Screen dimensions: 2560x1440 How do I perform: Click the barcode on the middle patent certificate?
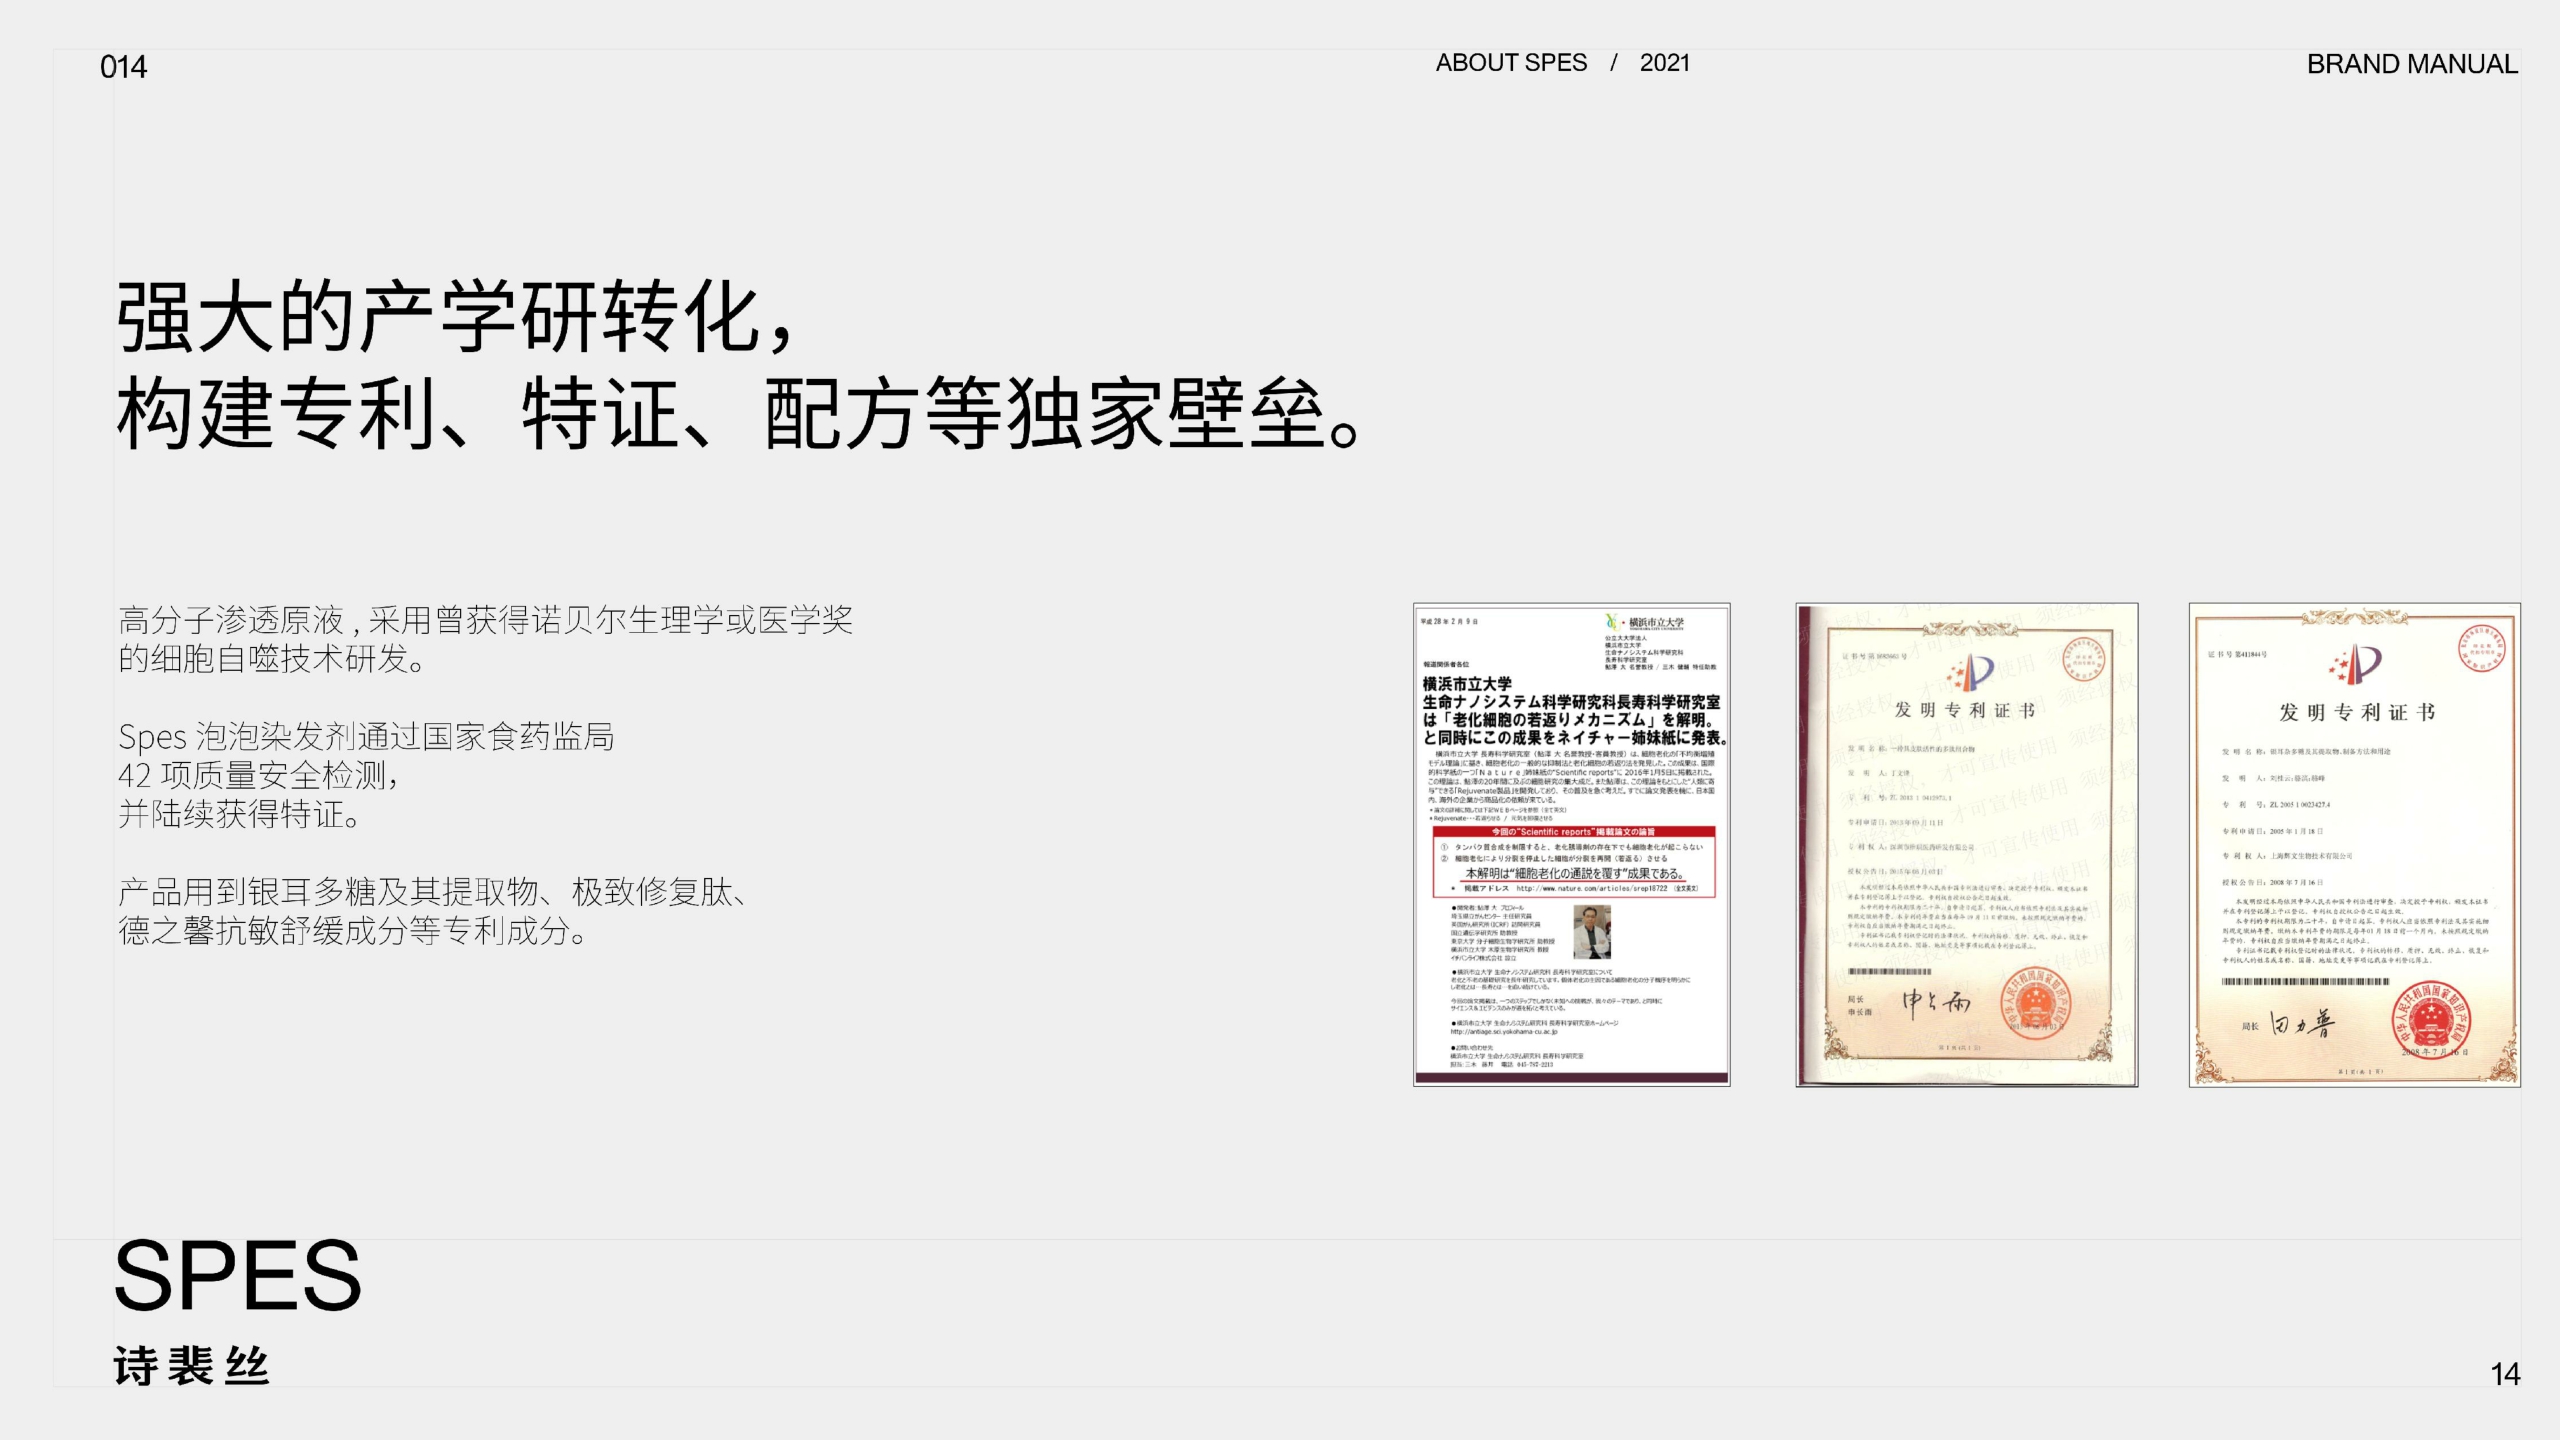point(1889,971)
